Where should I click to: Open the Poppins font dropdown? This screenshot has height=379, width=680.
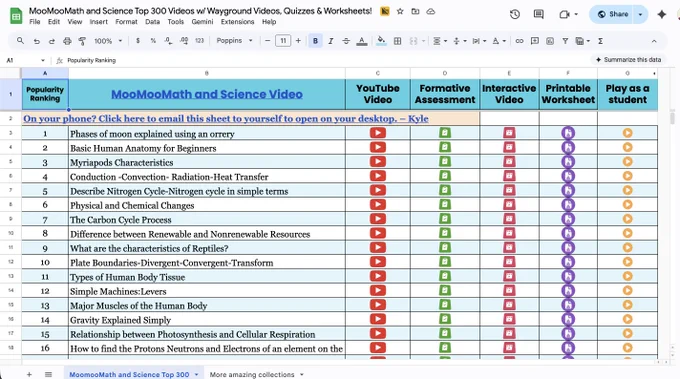[x=235, y=41]
